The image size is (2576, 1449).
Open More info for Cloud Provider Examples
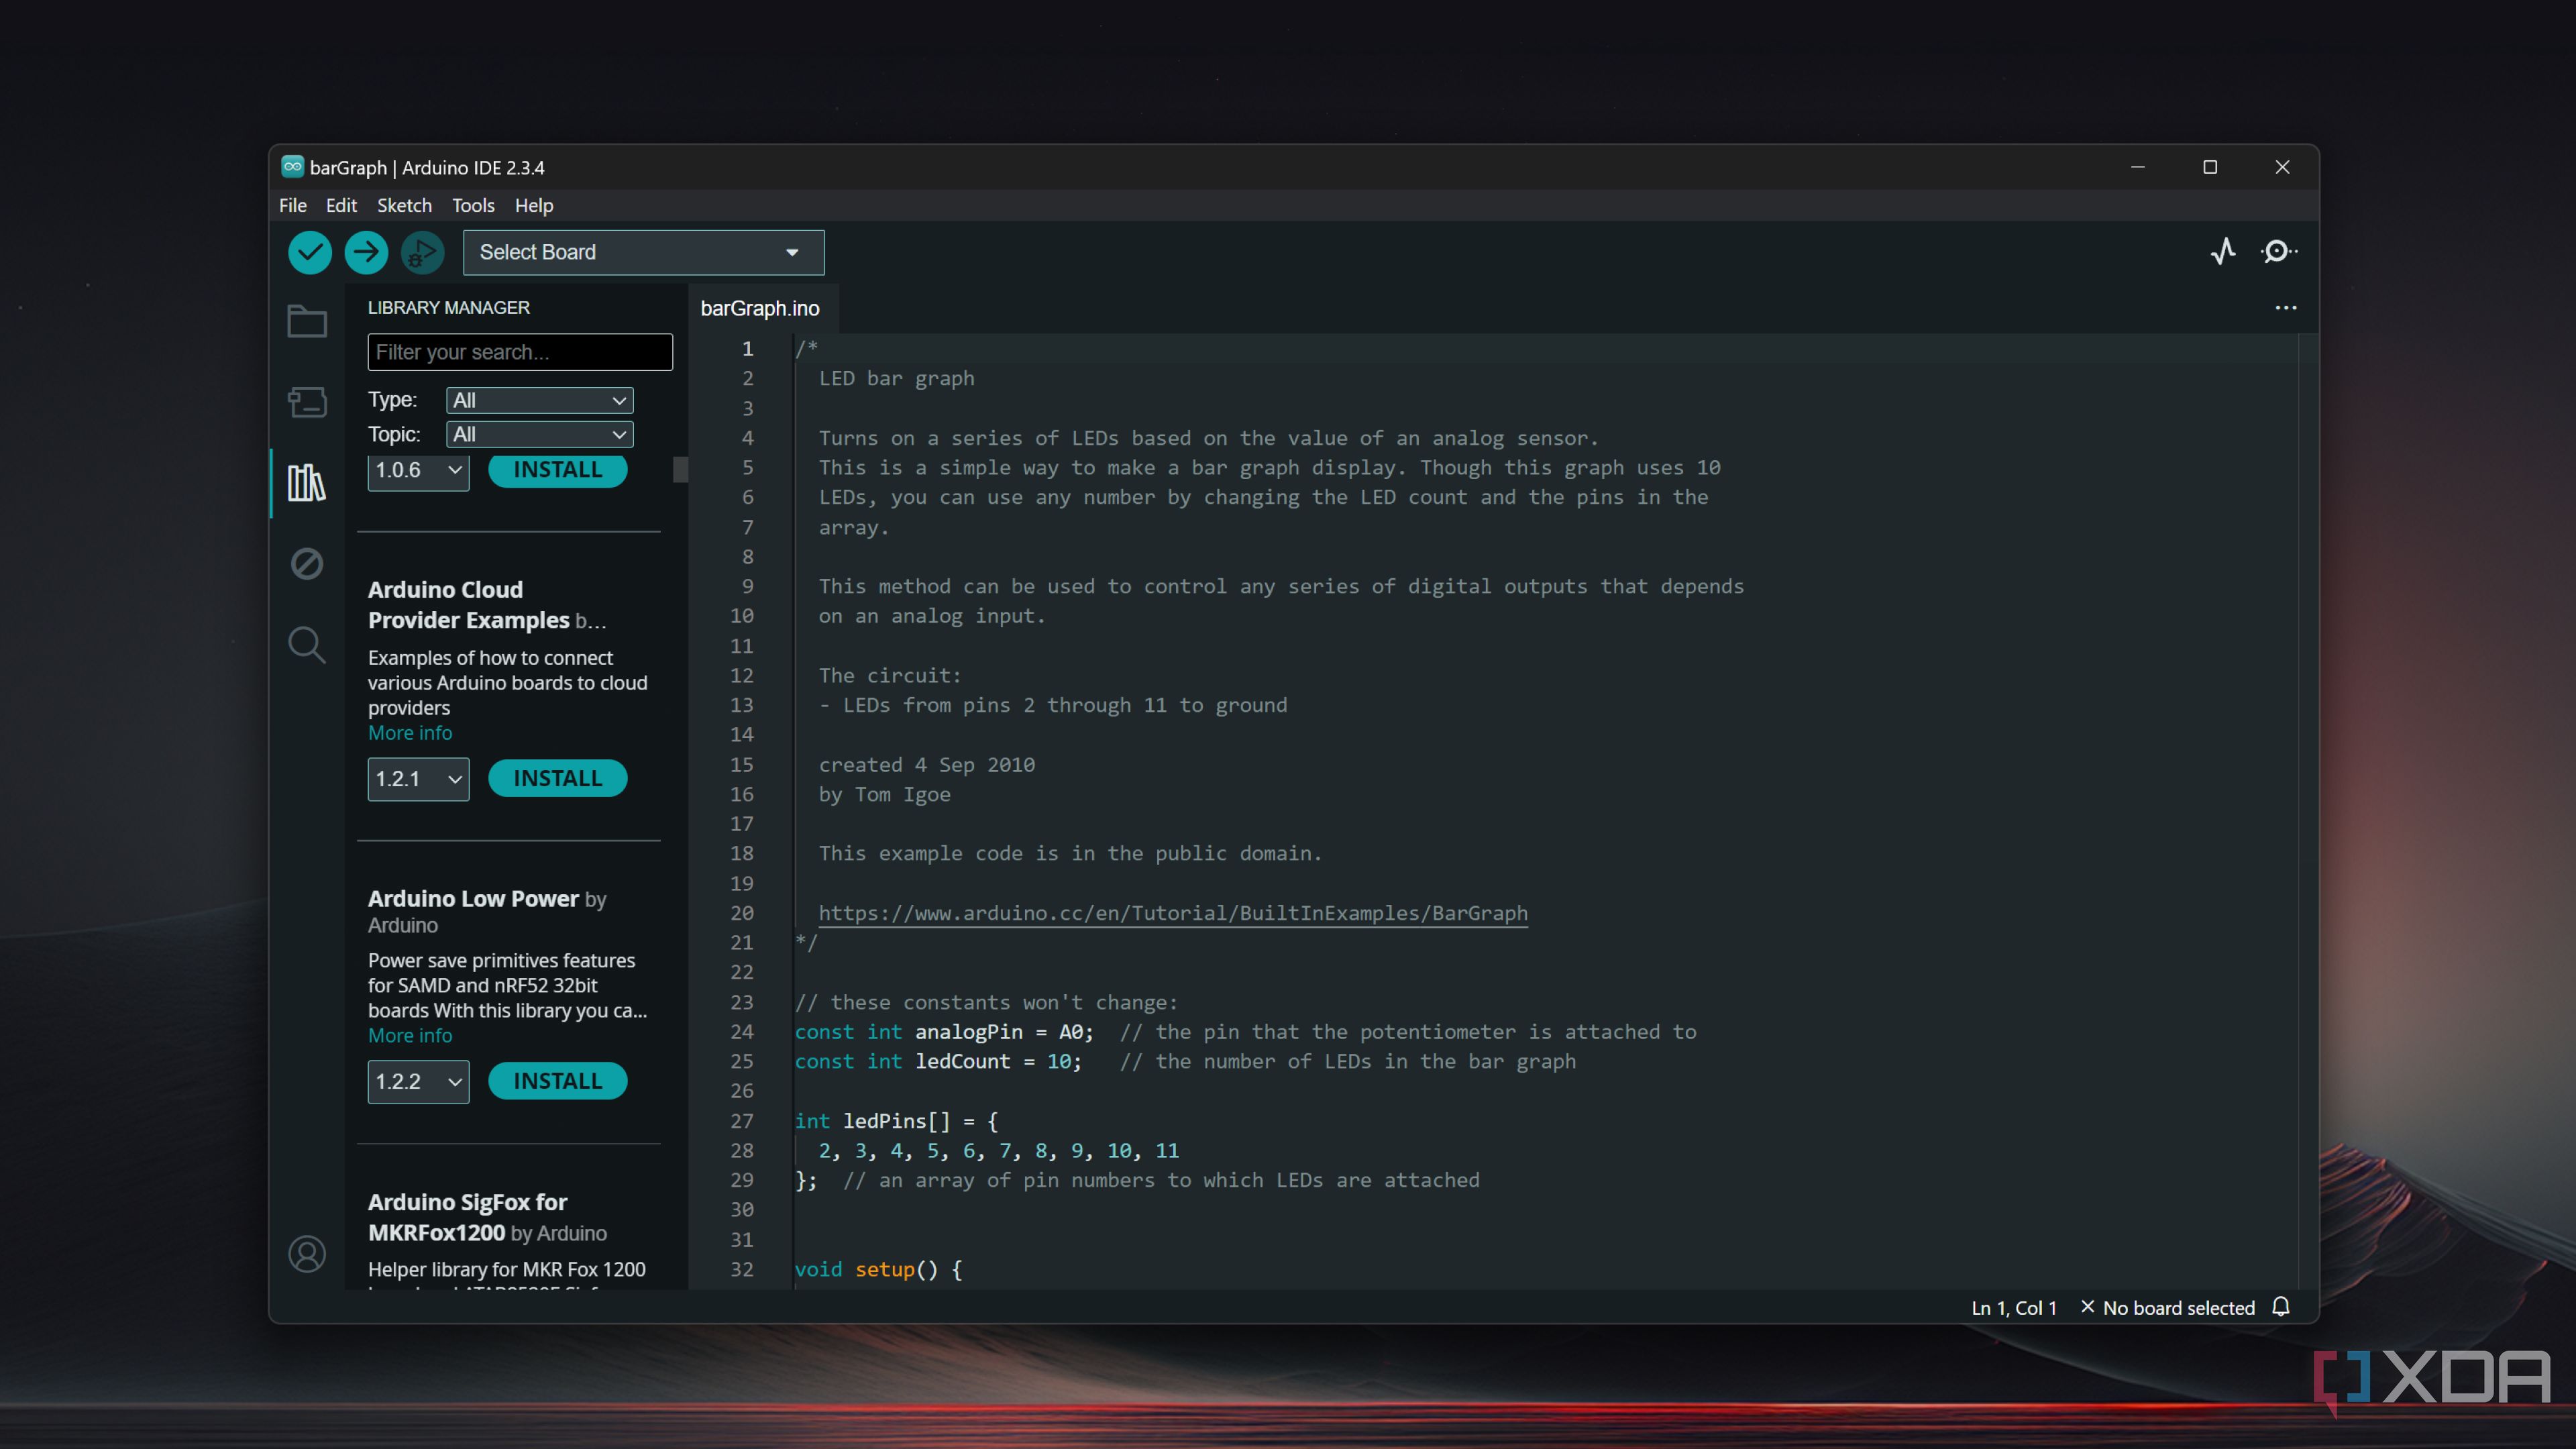(410, 733)
